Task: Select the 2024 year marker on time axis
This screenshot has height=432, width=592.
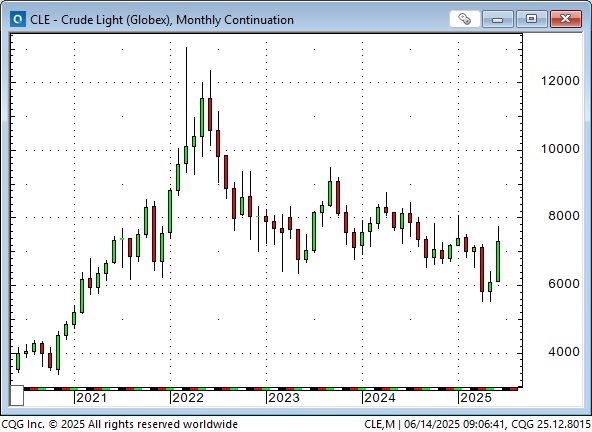Action: click(x=379, y=398)
